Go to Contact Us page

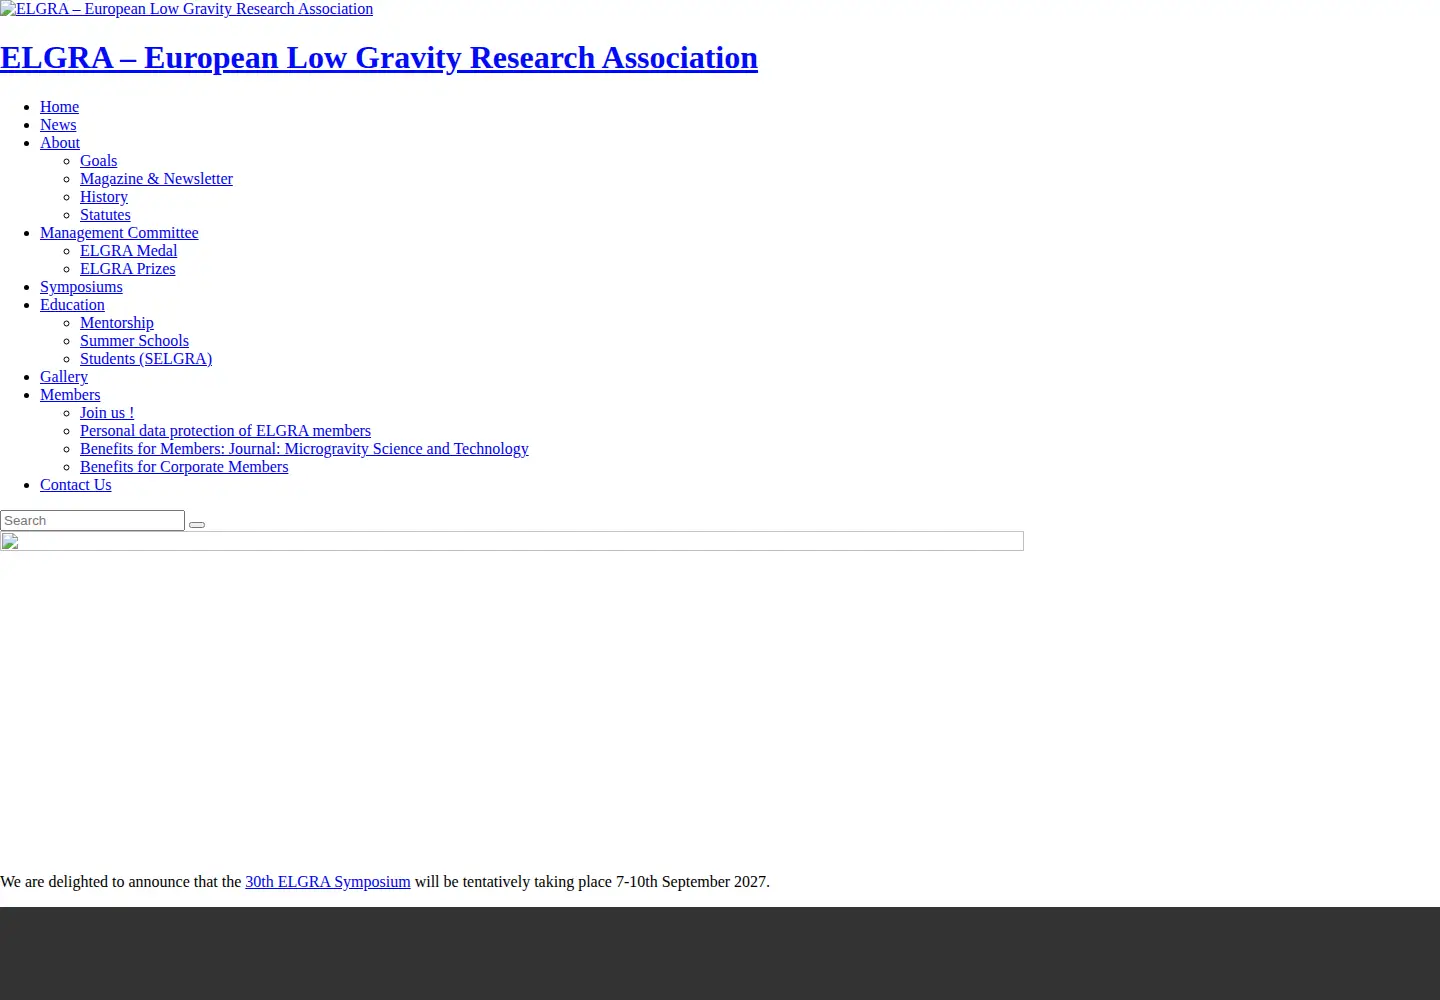[76, 485]
